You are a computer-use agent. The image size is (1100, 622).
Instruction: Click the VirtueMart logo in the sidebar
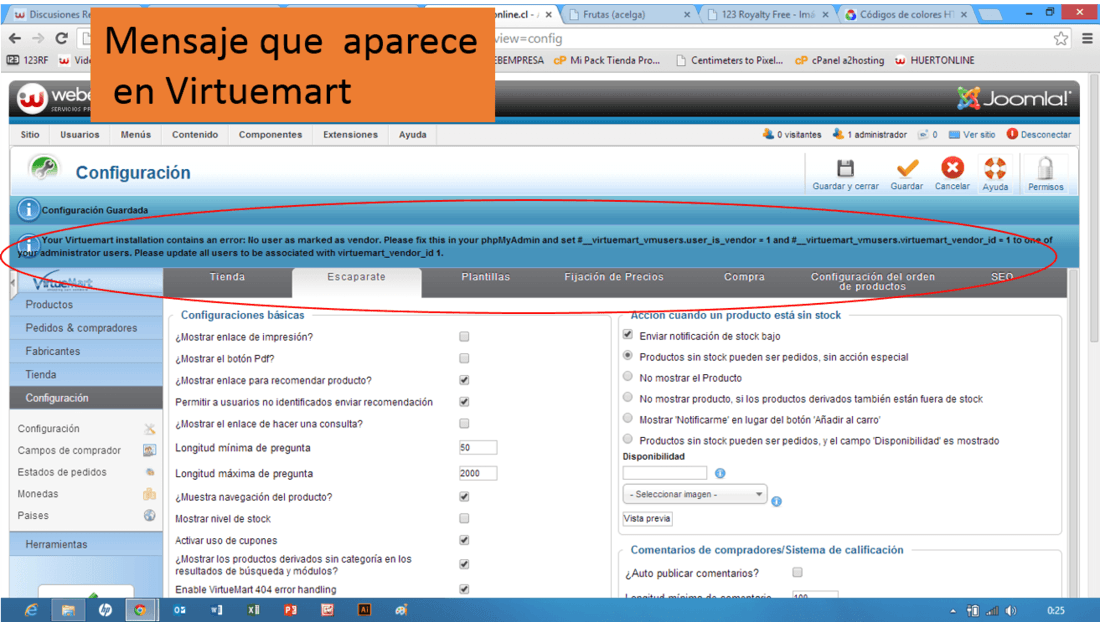(x=63, y=282)
